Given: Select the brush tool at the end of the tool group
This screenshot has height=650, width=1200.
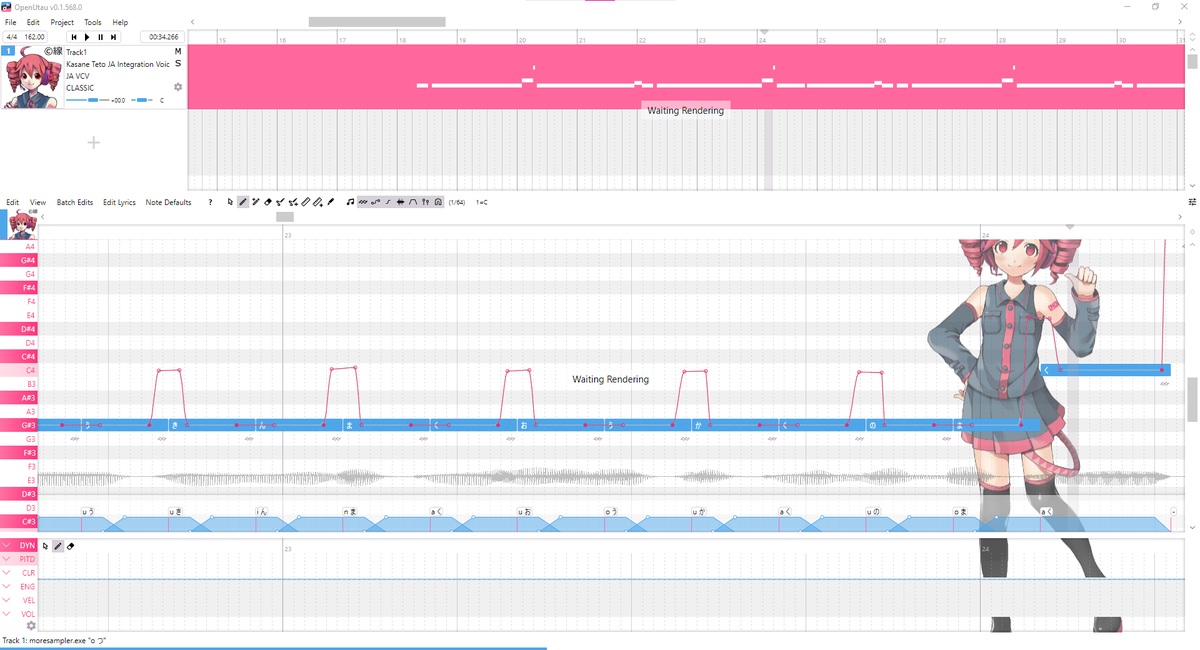Looking at the screenshot, I should [330, 202].
